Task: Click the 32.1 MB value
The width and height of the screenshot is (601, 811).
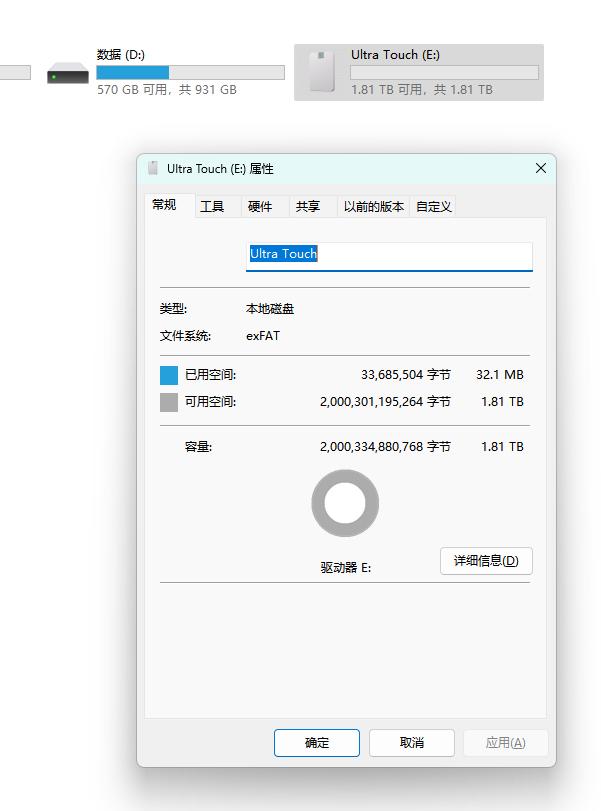Action: pos(500,374)
